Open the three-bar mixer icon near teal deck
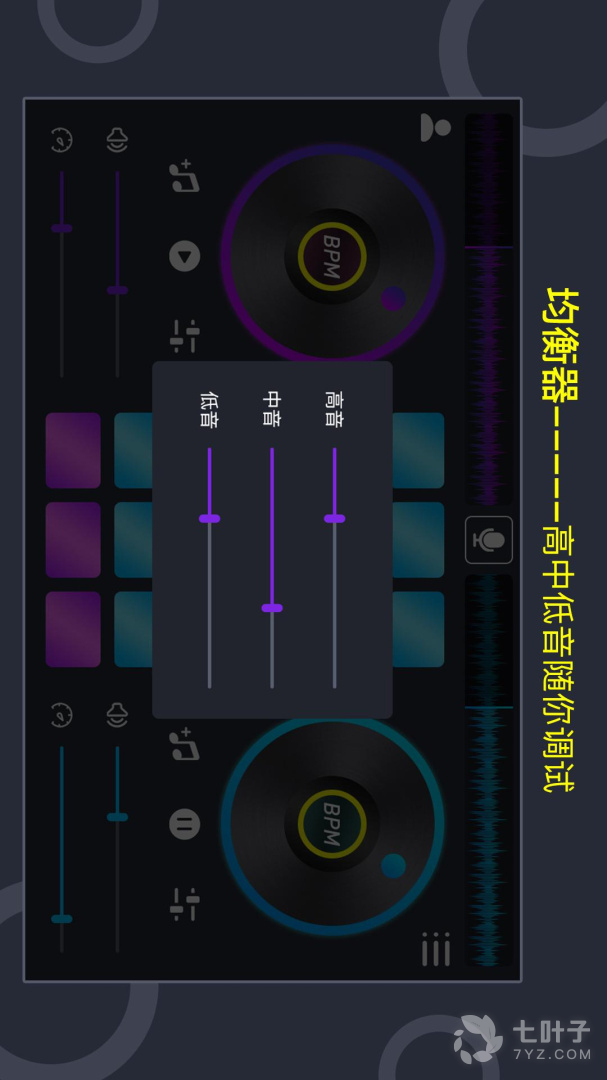Screen dimensions: 607x1080 (x=436, y=948)
